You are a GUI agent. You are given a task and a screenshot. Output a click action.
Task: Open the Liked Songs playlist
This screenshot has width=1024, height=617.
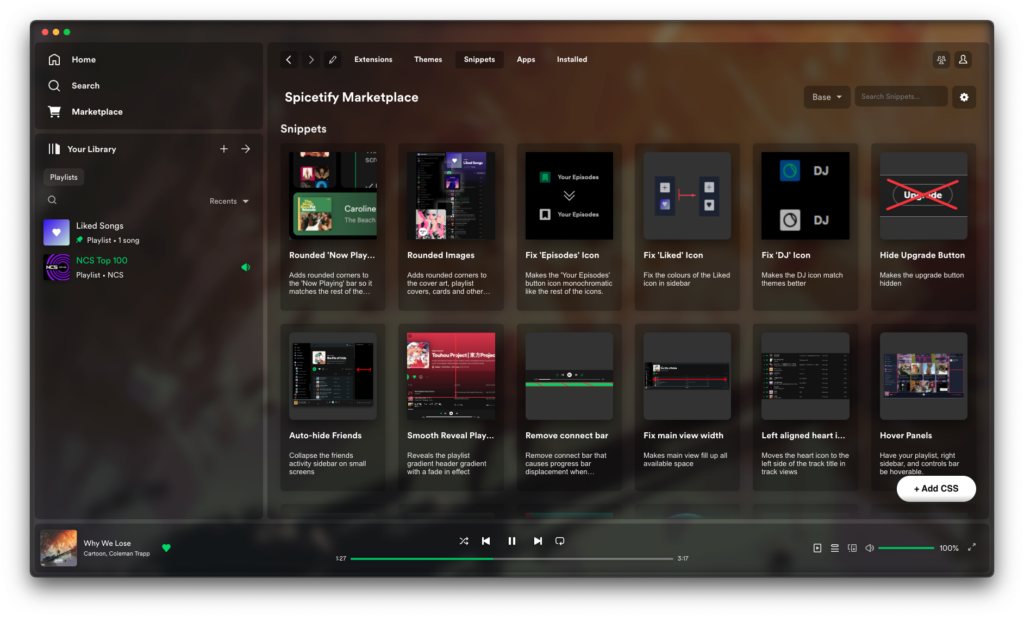coord(149,232)
